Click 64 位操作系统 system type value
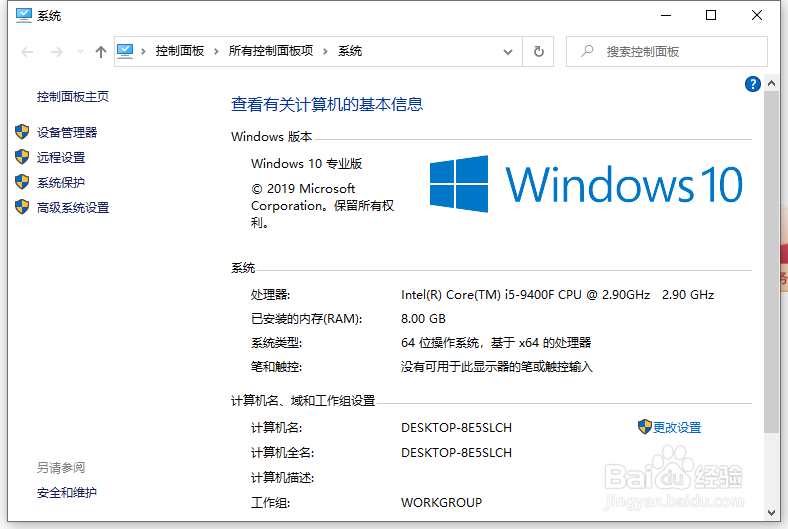Image resolution: width=788 pixels, height=529 pixels. (x=496, y=343)
